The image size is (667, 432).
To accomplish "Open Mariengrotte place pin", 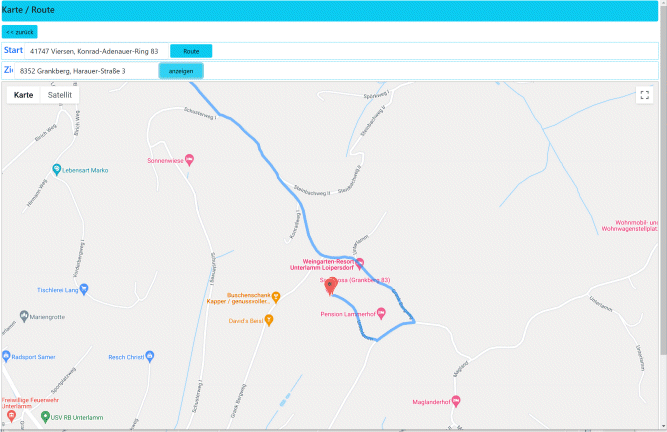I will click(24, 316).
